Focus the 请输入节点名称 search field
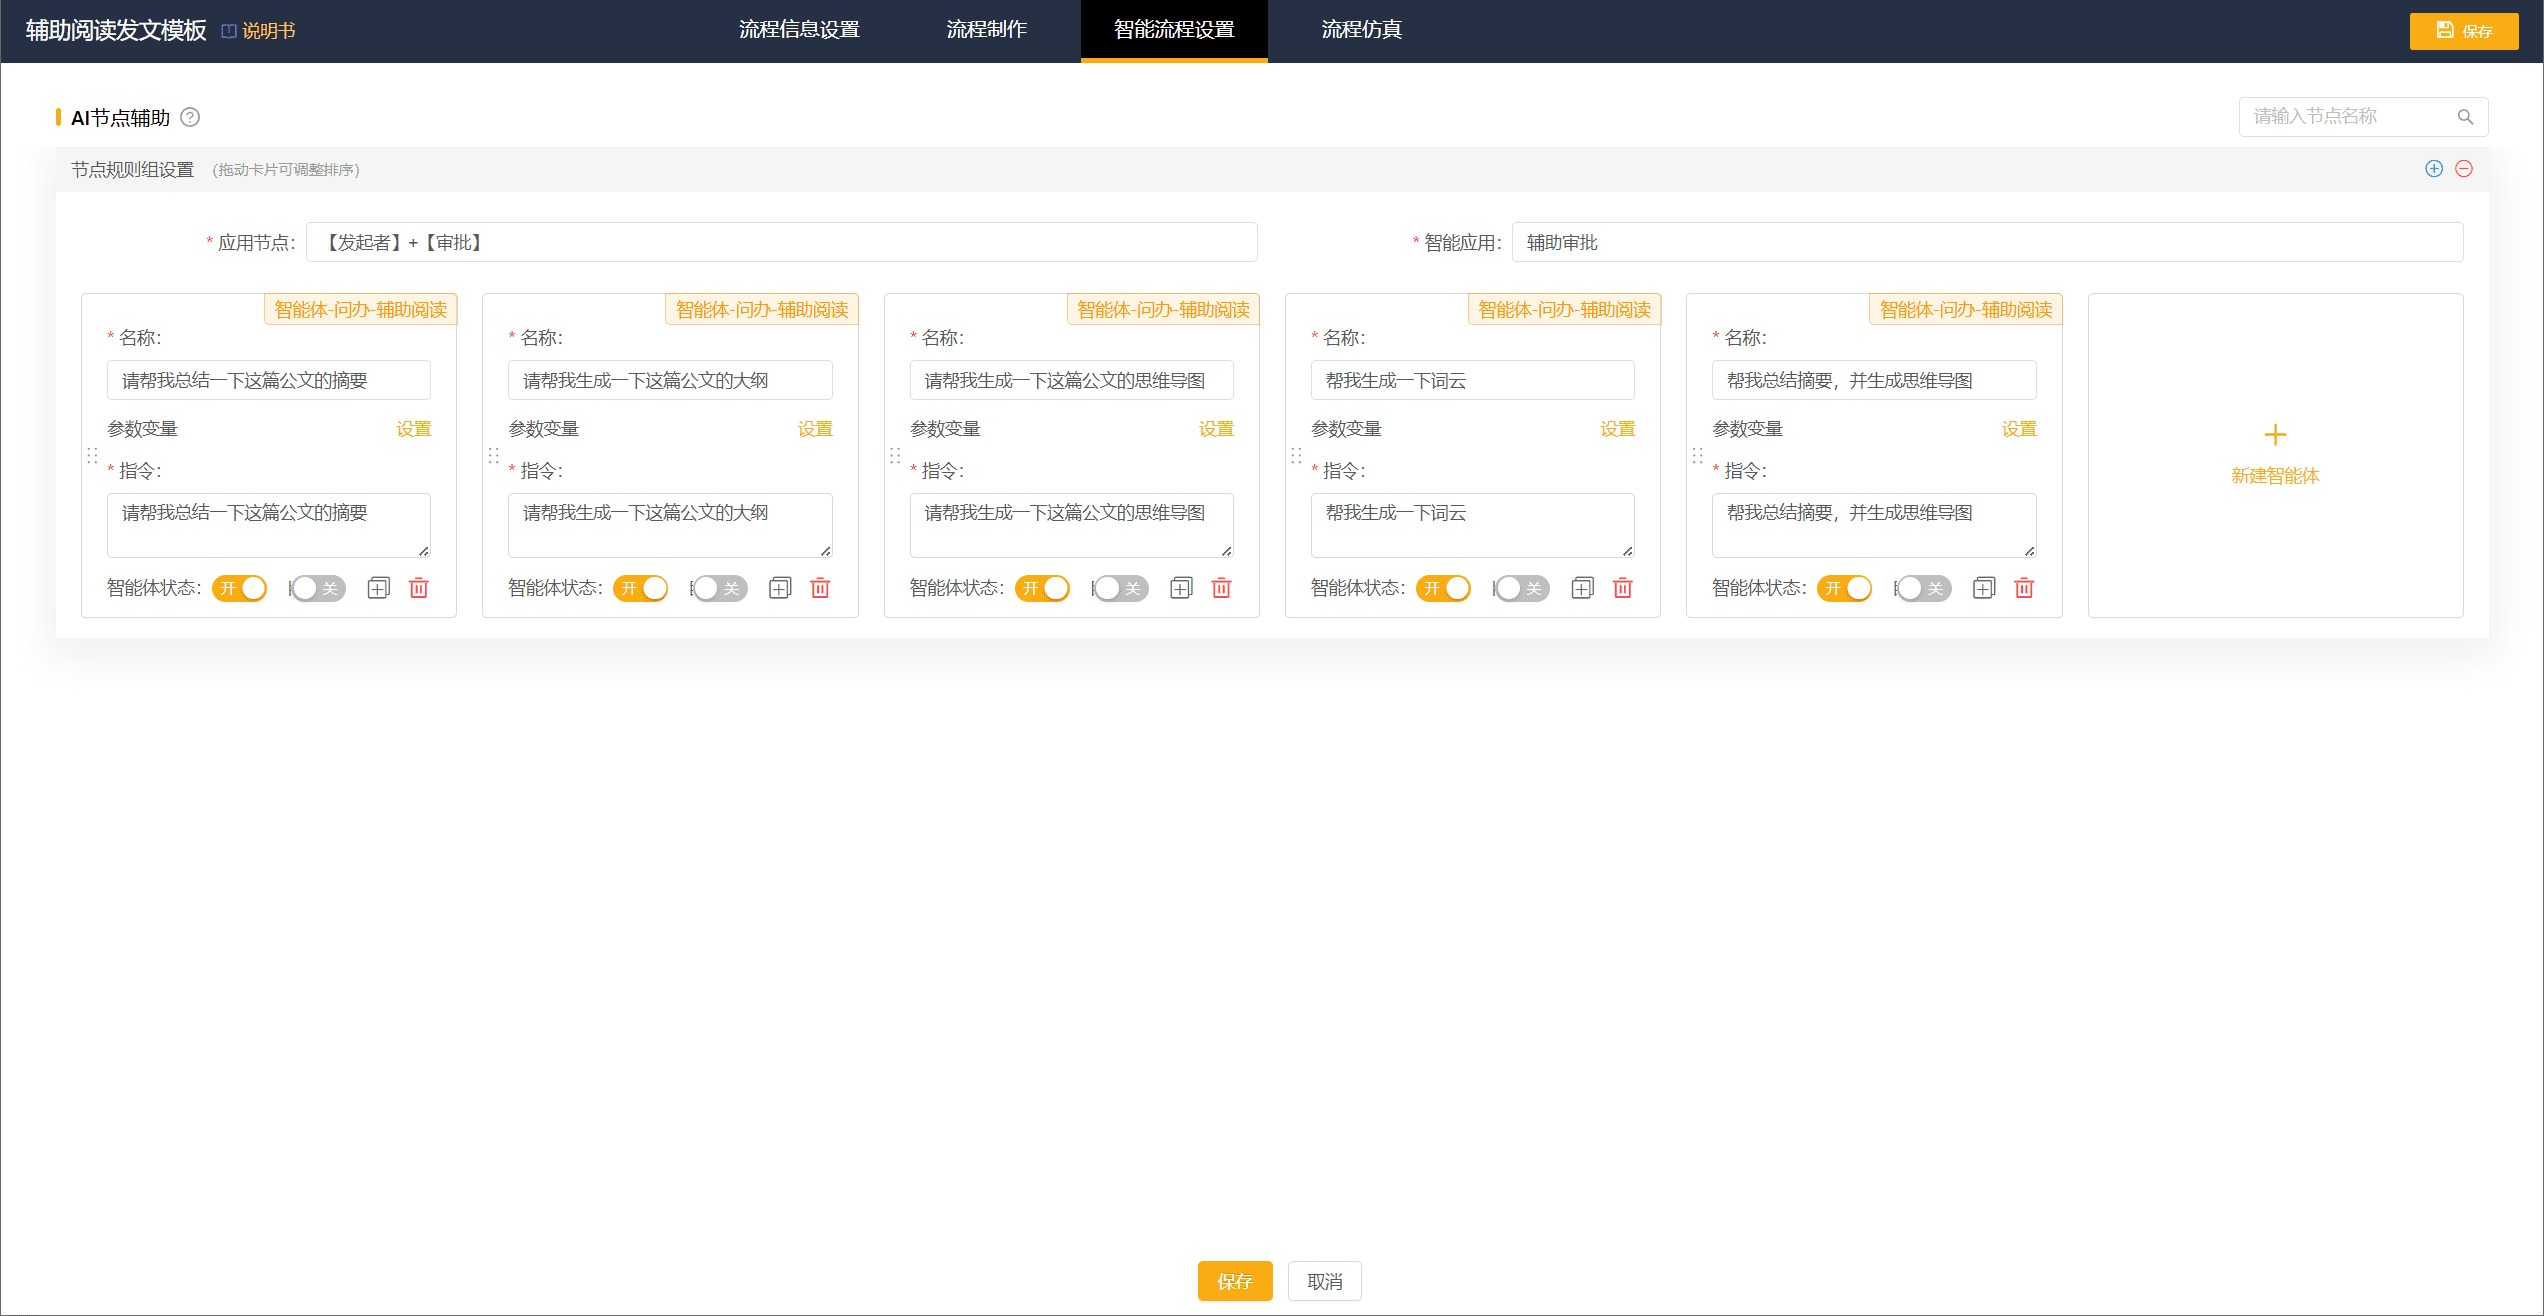 (2364, 117)
